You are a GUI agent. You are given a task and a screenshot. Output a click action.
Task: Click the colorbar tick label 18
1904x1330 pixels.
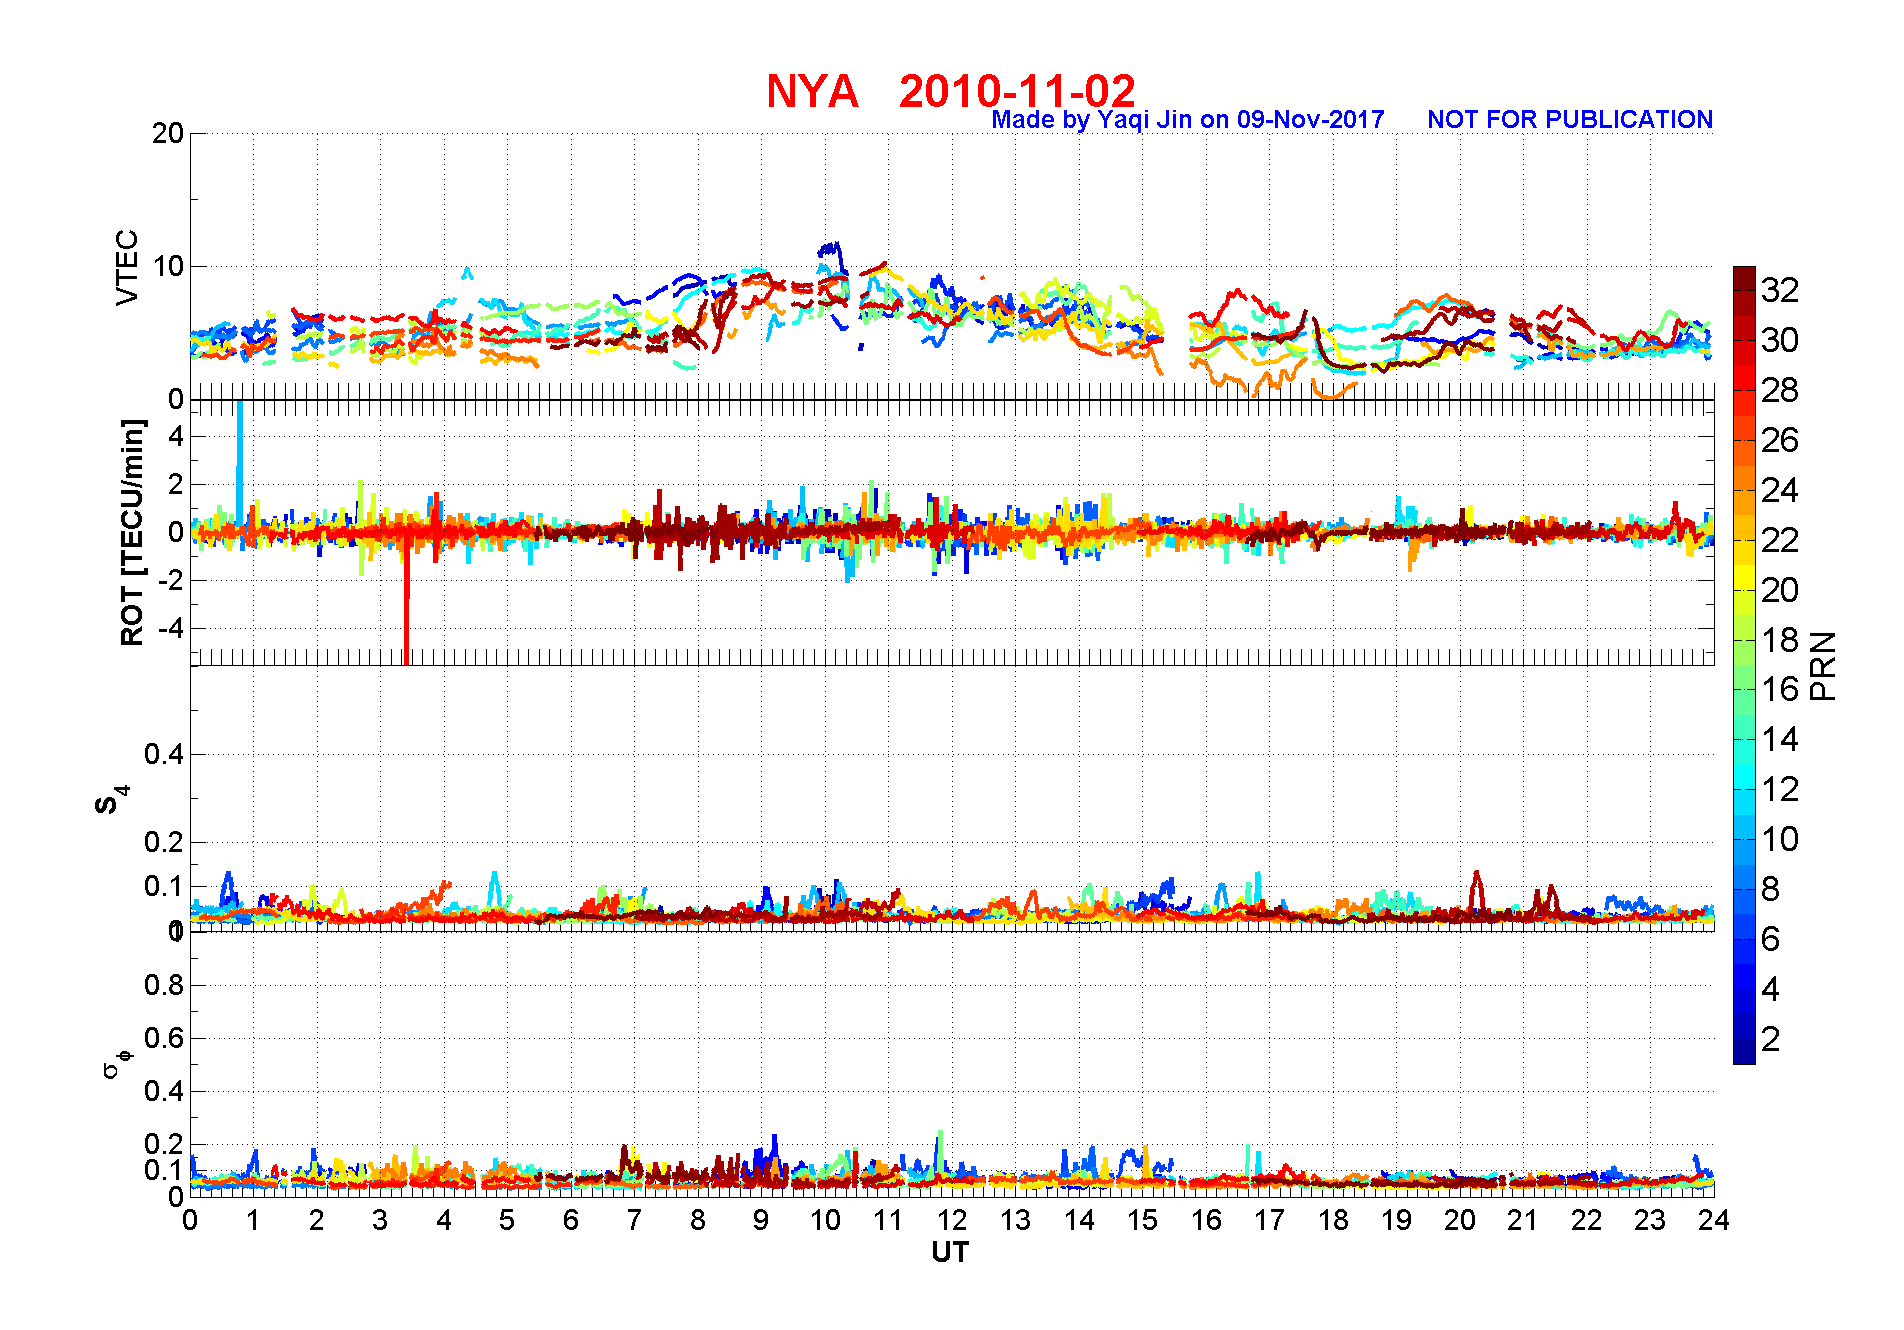coord(1780,640)
